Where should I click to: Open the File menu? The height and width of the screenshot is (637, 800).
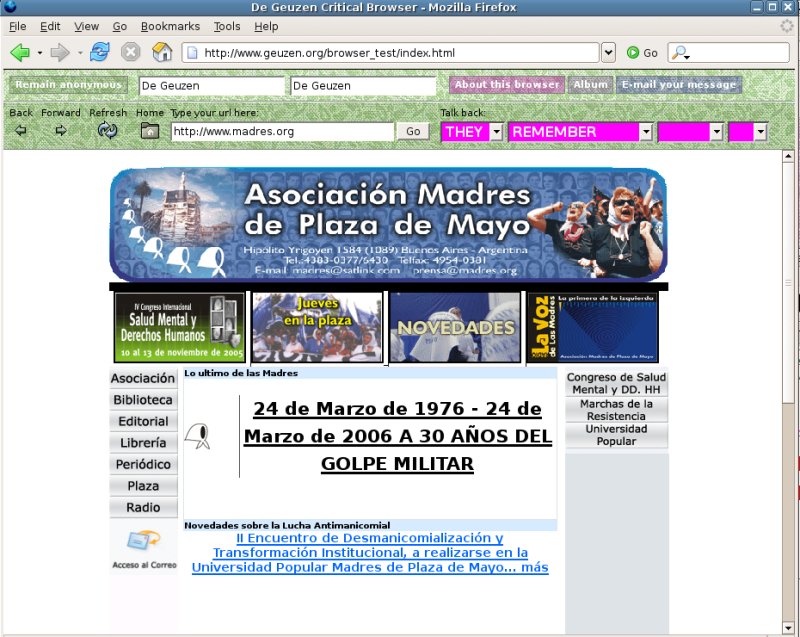tap(17, 26)
